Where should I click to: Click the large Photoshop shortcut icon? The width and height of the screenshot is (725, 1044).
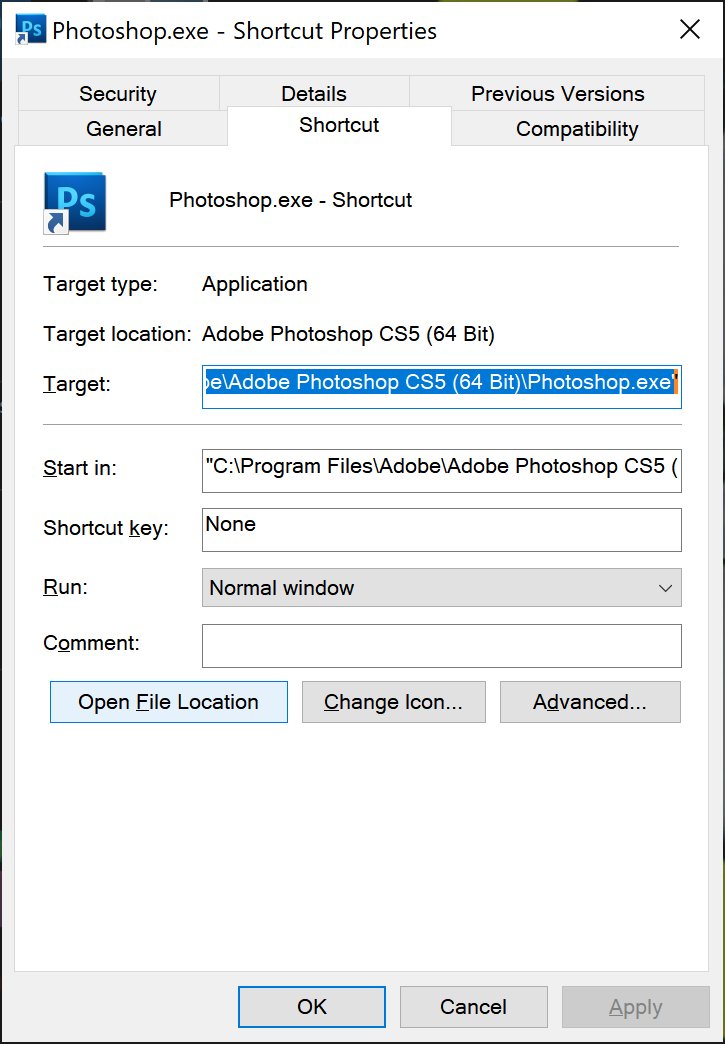pos(74,202)
